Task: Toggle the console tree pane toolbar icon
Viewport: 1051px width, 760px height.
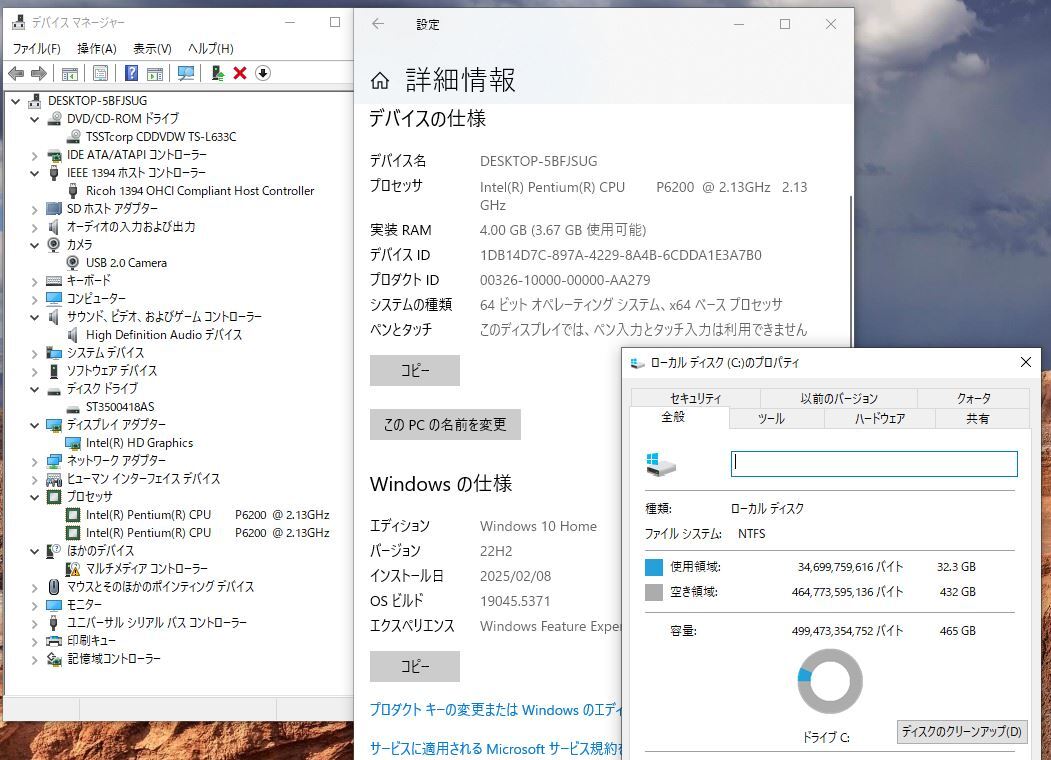Action: [x=70, y=73]
